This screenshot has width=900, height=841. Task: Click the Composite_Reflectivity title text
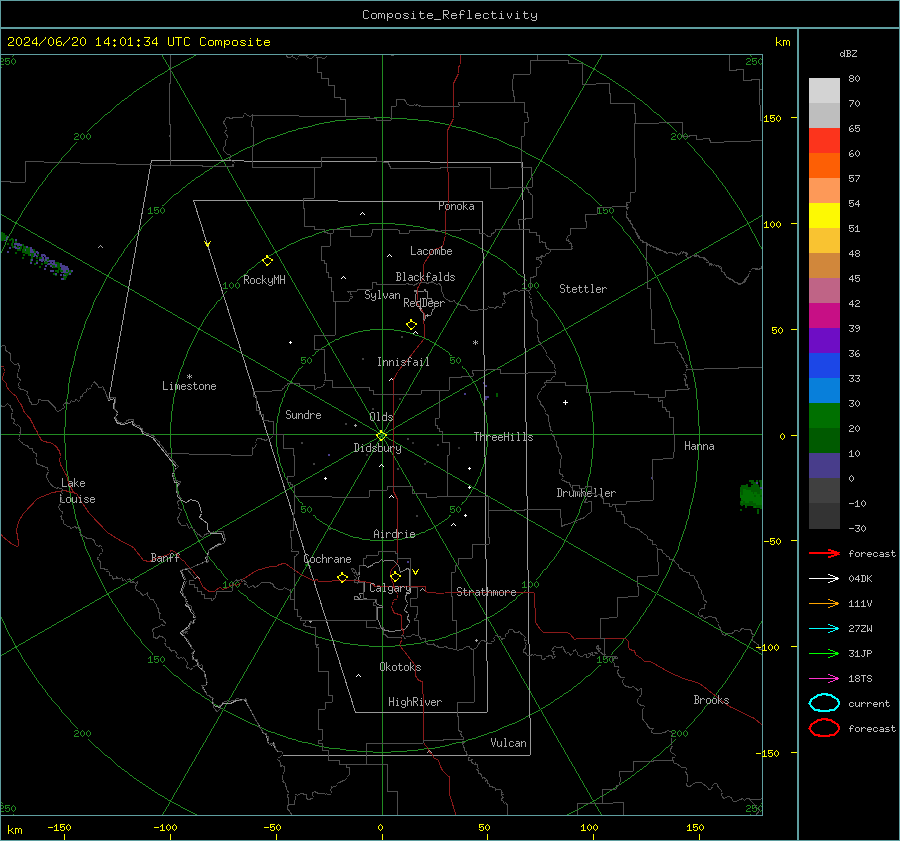[x=449, y=15]
